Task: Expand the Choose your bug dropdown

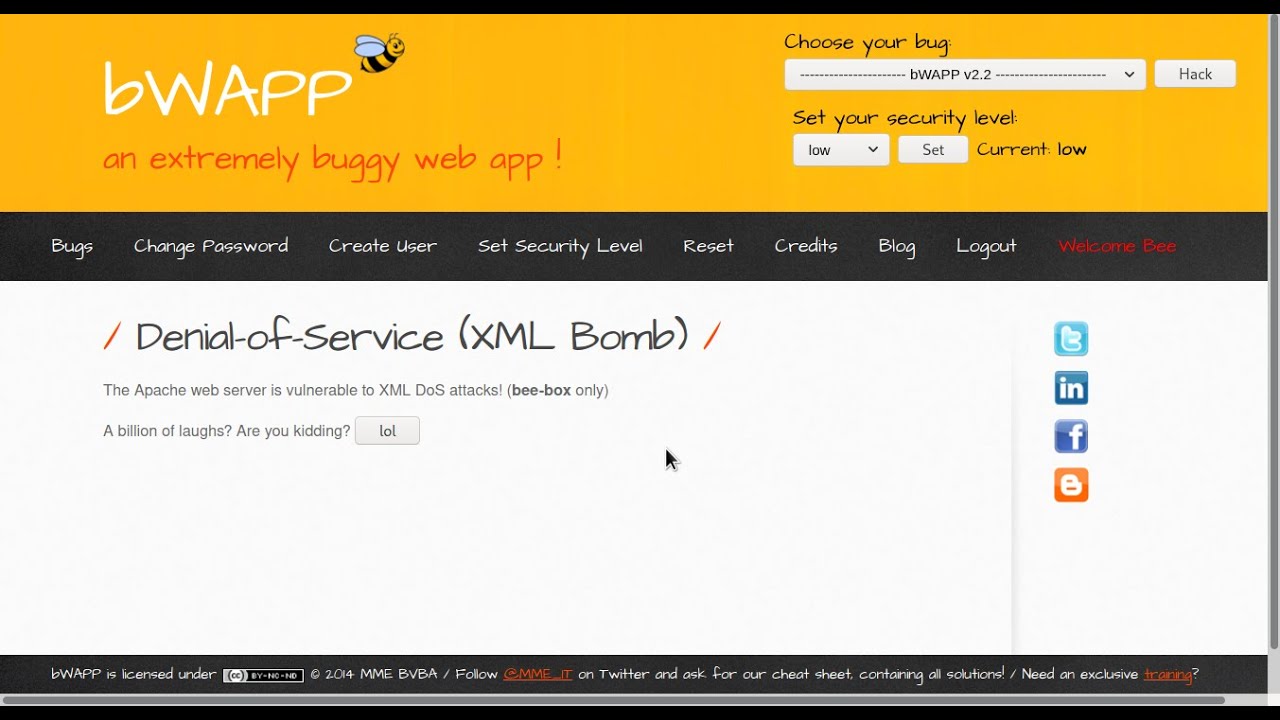Action: (x=965, y=74)
